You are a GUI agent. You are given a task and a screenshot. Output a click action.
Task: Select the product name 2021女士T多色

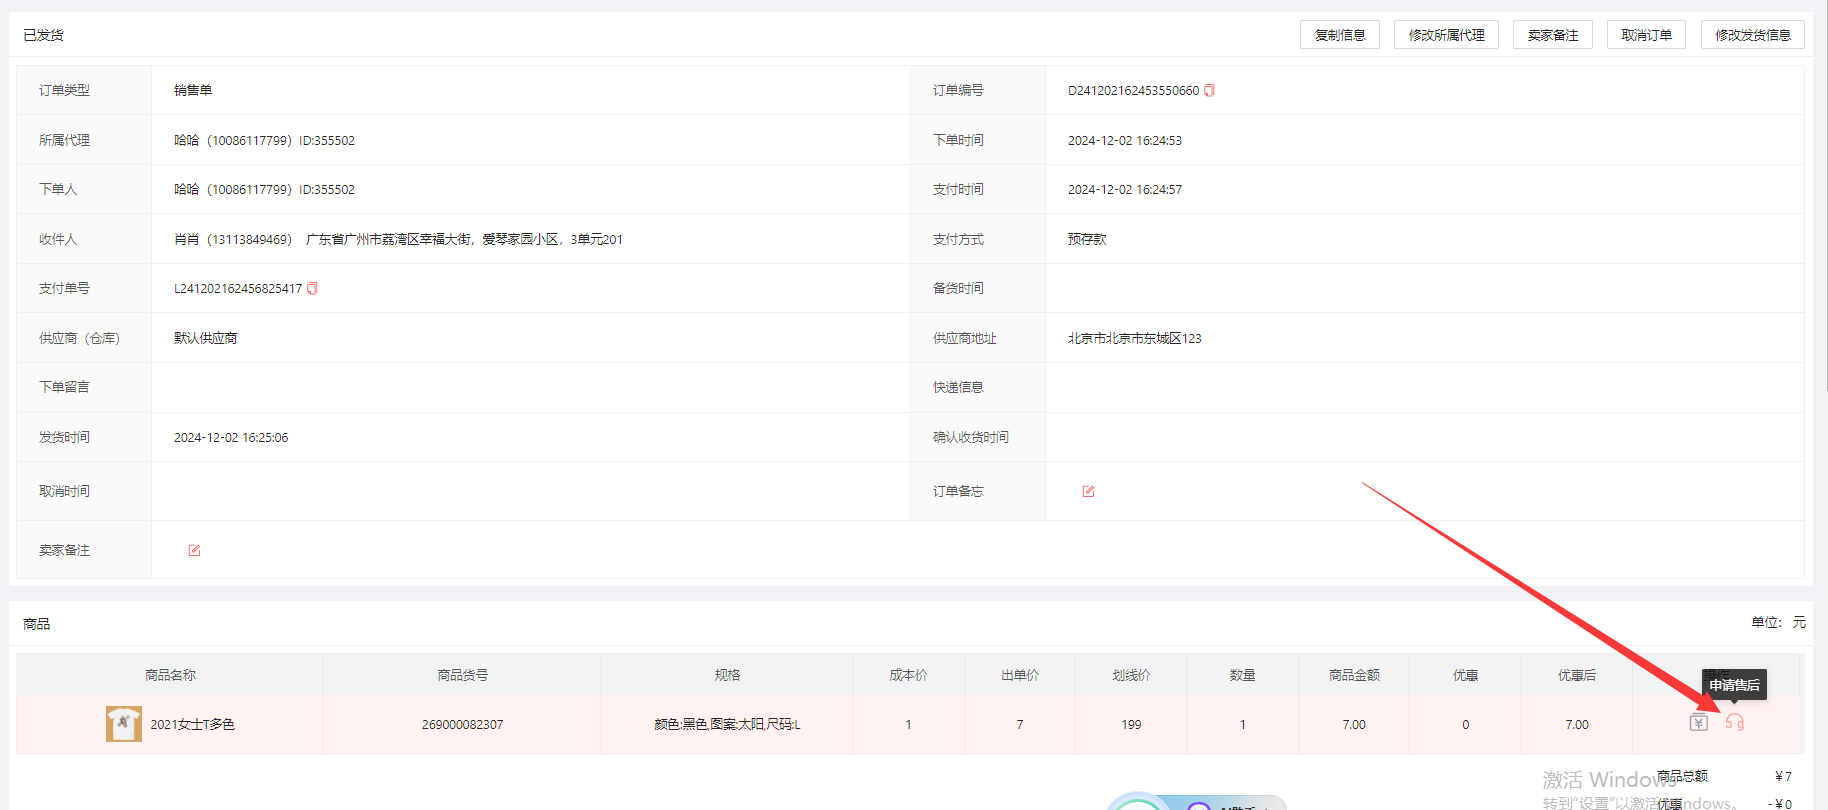click(x=192, y=724)
